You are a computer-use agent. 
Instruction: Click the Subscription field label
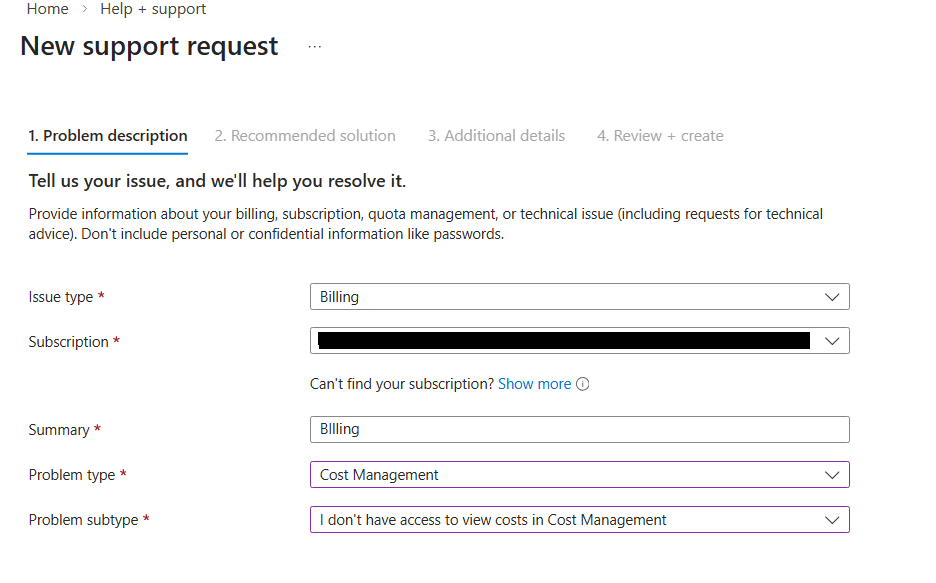click(x=69, y=342)
